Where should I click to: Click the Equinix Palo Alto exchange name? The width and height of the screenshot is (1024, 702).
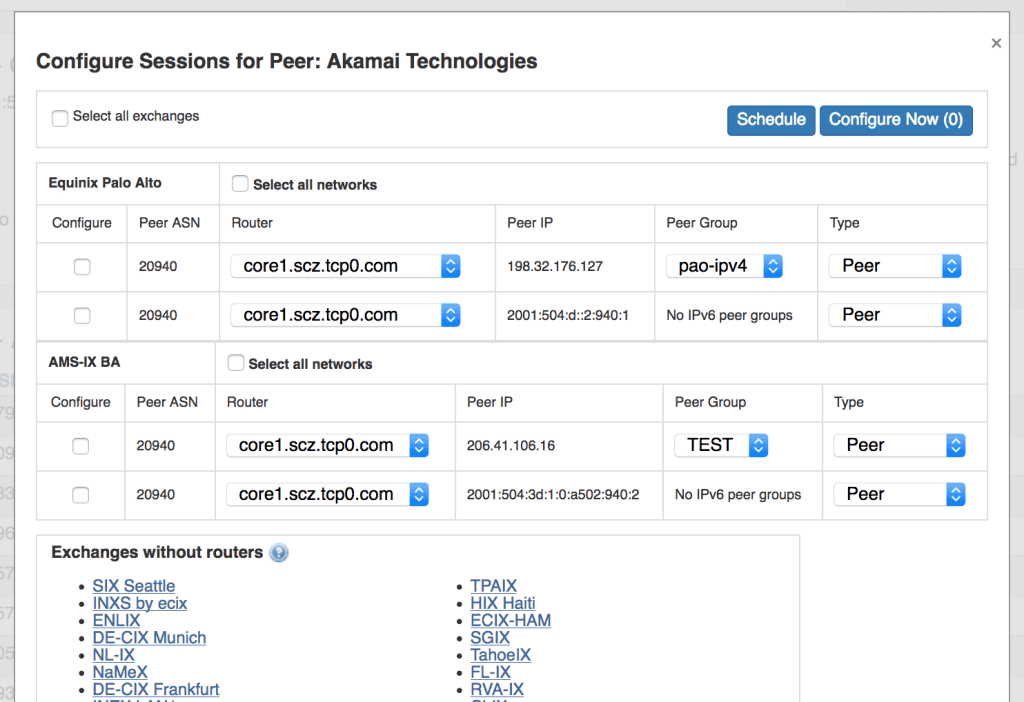[105, 183]
